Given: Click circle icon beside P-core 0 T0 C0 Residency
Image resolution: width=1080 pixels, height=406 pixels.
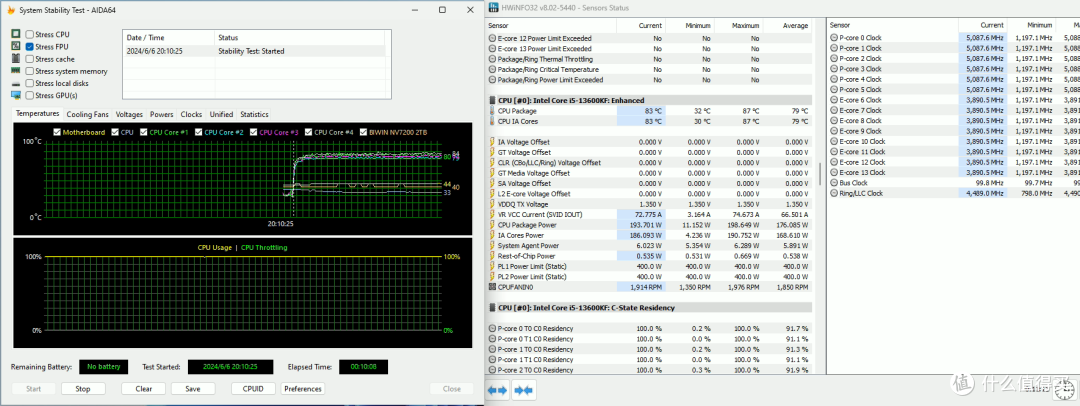Looking at the screenshot, I should pyautogui.click(x=492, y=329).
